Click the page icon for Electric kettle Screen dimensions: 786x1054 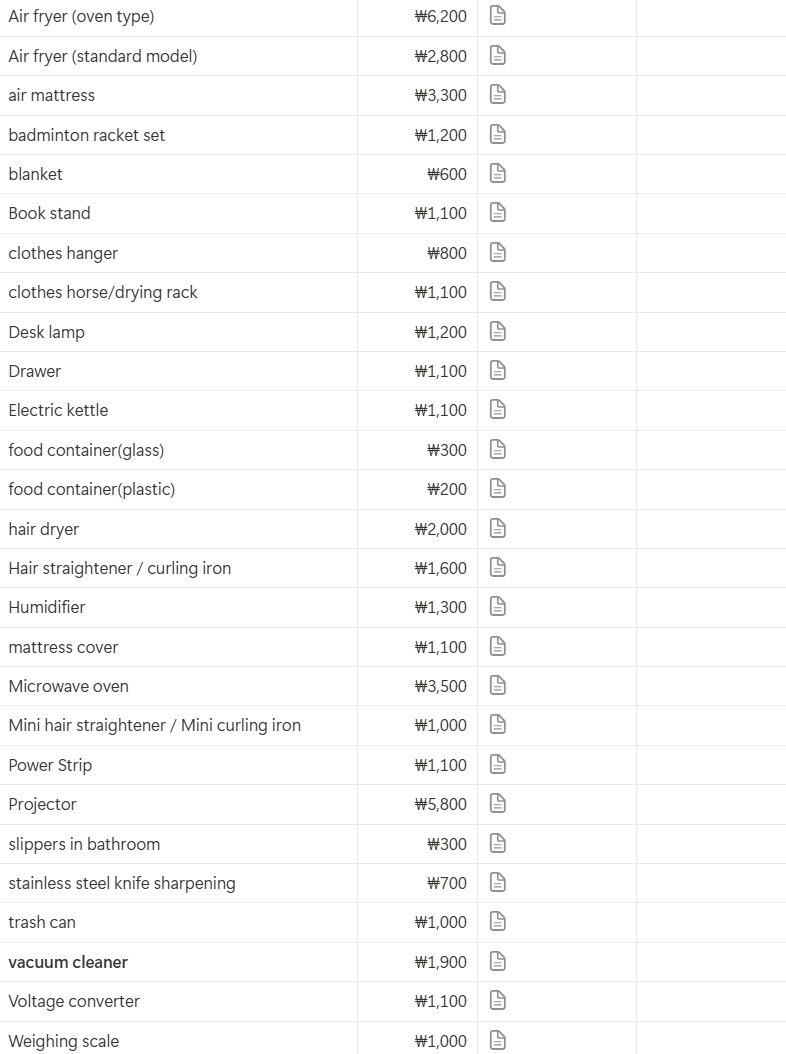[498, 409]
